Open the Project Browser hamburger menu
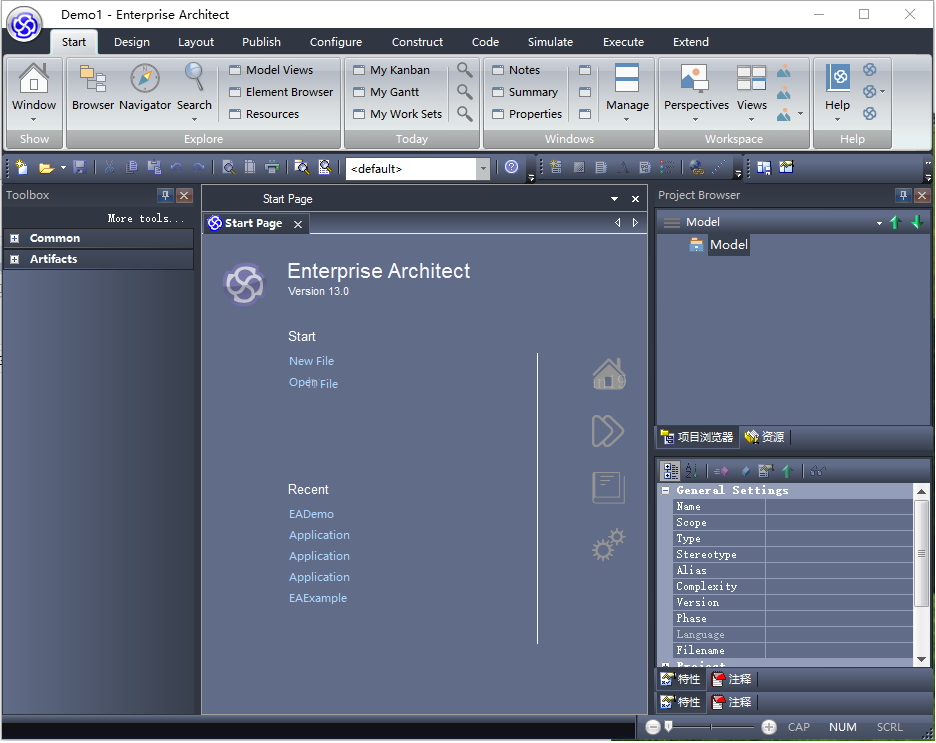 point(672,223)
